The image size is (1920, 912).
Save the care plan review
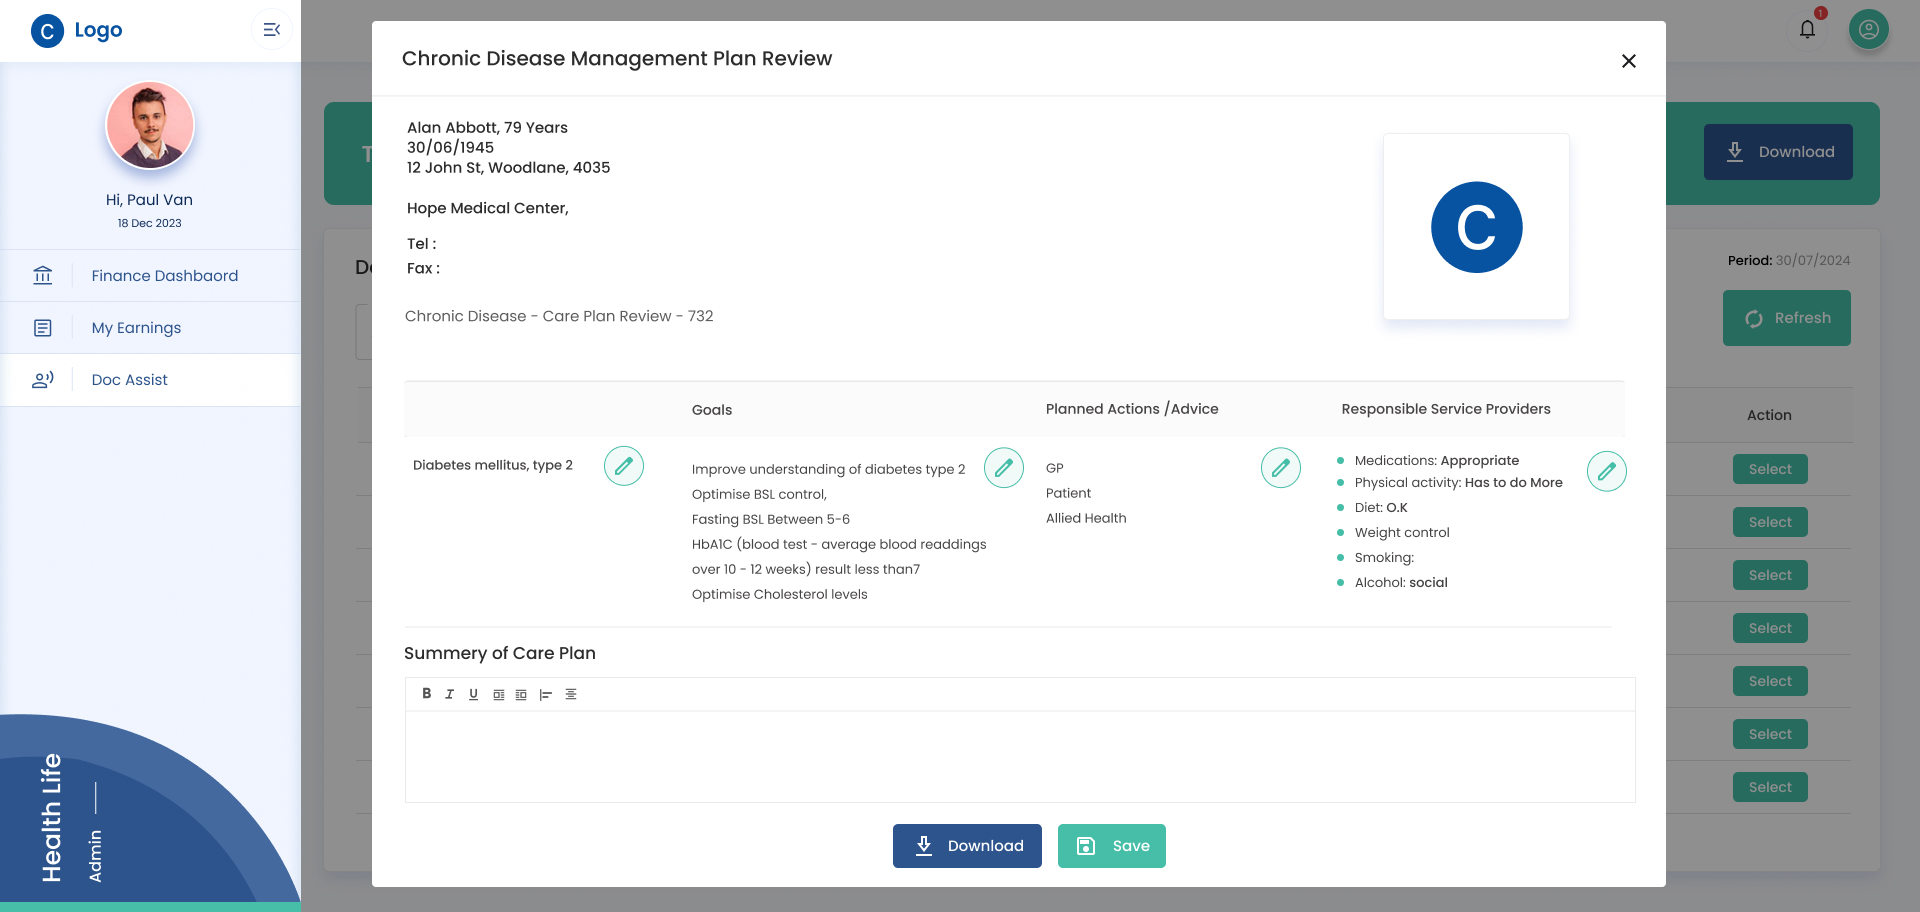[1112, 846]
